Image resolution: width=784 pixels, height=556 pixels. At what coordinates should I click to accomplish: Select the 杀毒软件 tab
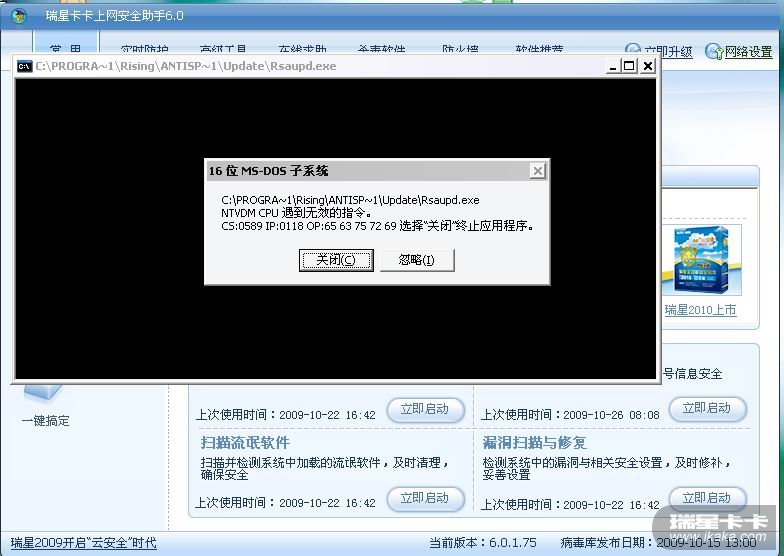point(382,49)
